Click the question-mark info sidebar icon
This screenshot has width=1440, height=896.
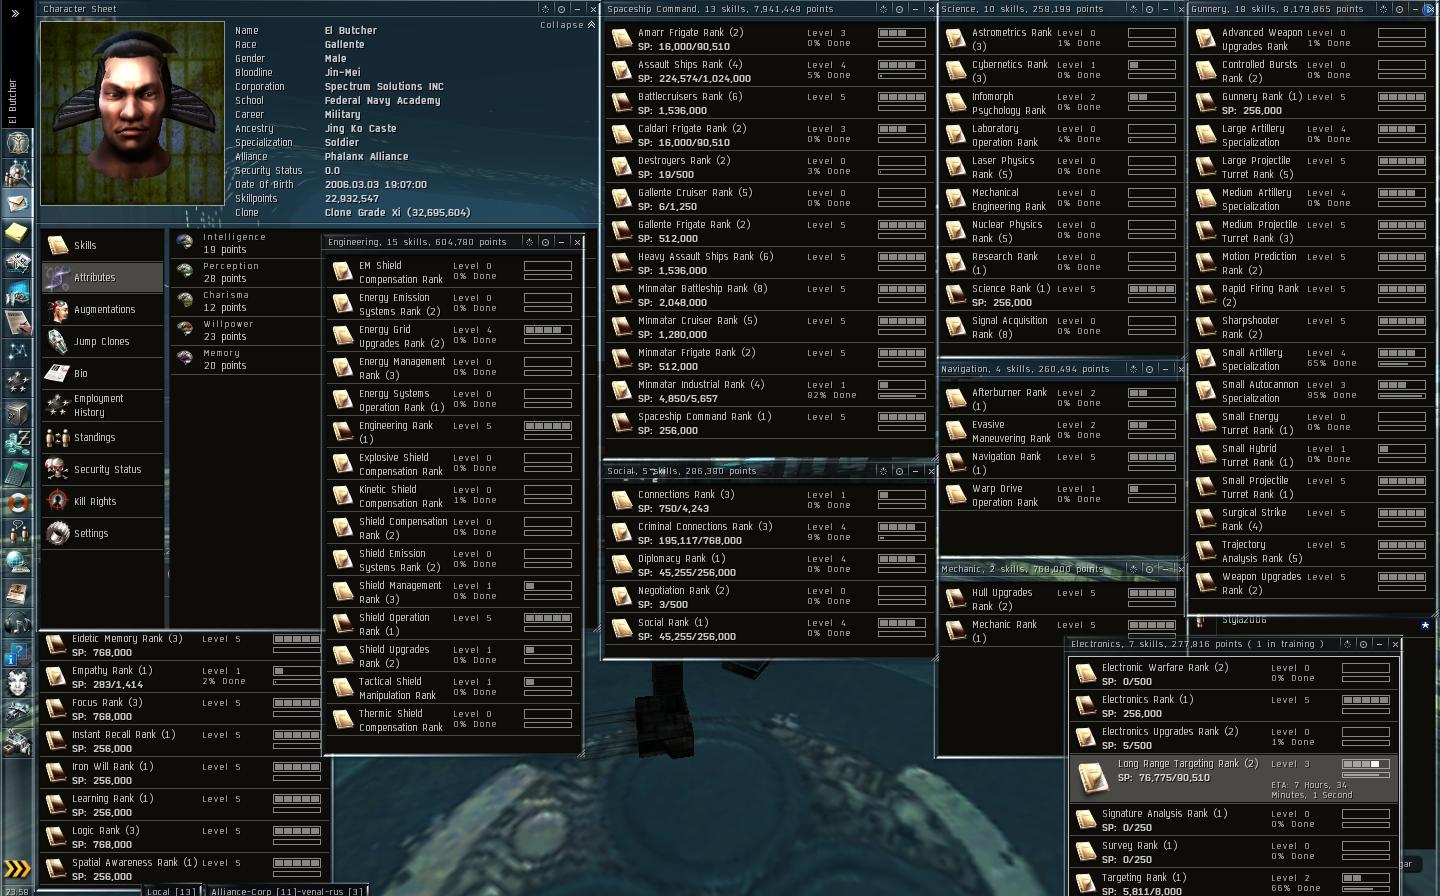[x=18, y=653]
